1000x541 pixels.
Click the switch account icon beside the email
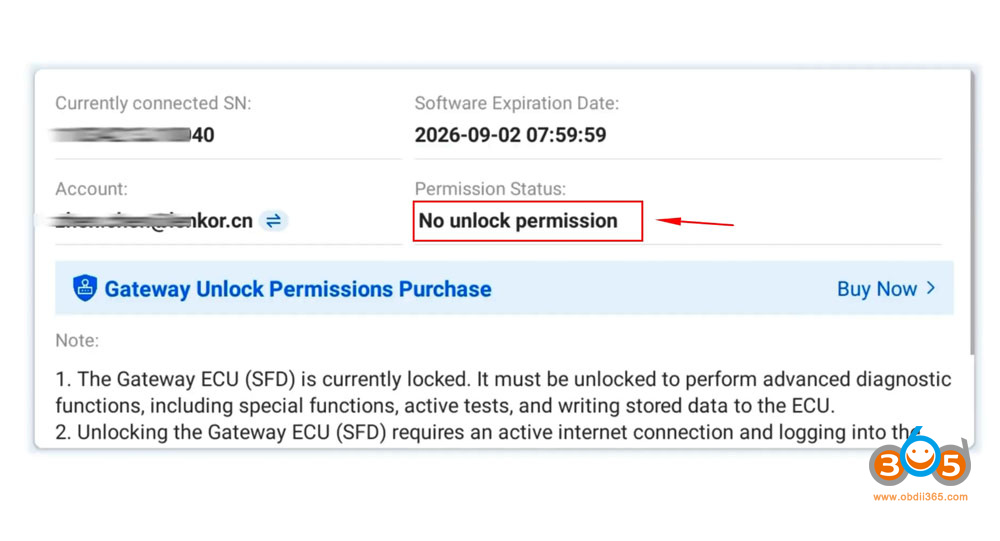pyautogui.click(x=273, y=221)
